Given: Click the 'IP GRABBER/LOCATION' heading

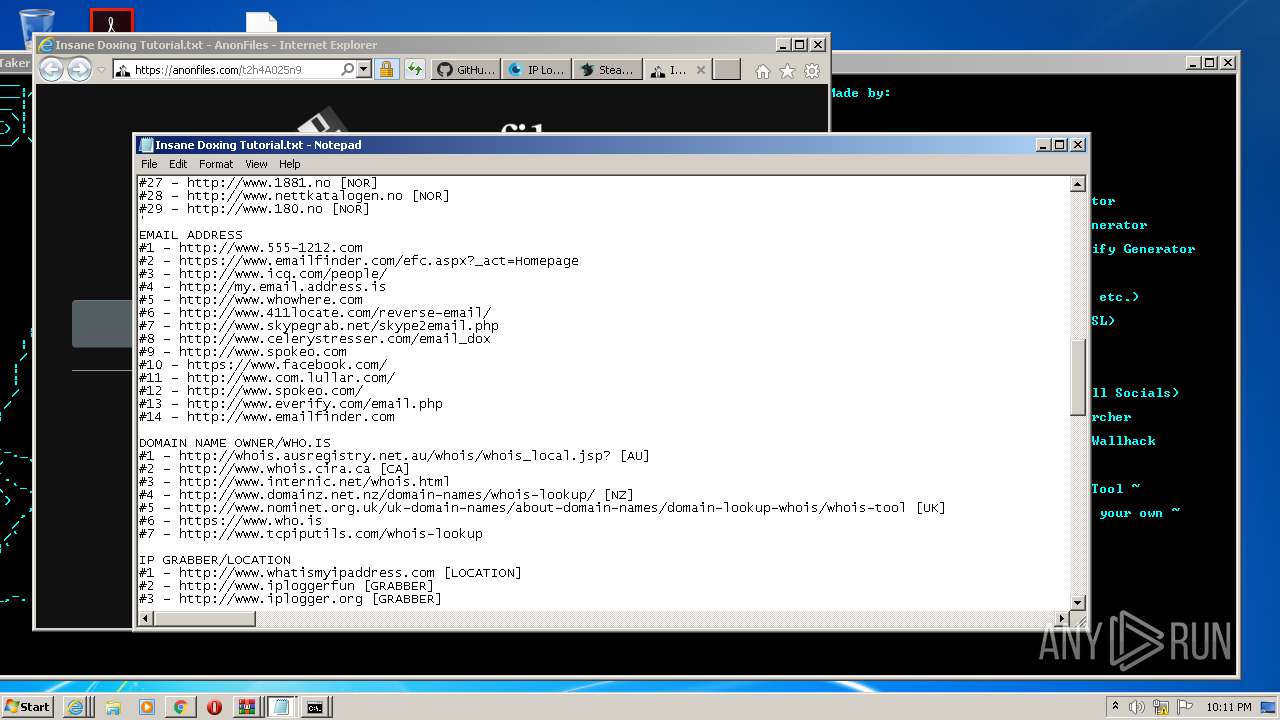Looking at the screenshot, I should 215,560.
